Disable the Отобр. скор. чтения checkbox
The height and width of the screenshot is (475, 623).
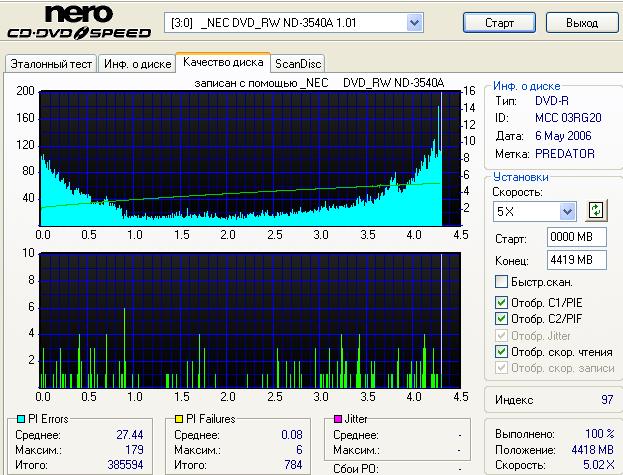click(502, 351)
